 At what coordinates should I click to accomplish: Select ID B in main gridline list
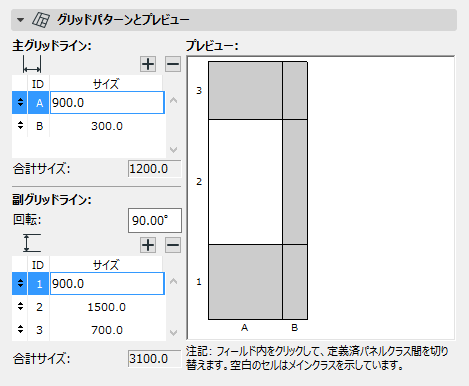click(x=39, y=126)
